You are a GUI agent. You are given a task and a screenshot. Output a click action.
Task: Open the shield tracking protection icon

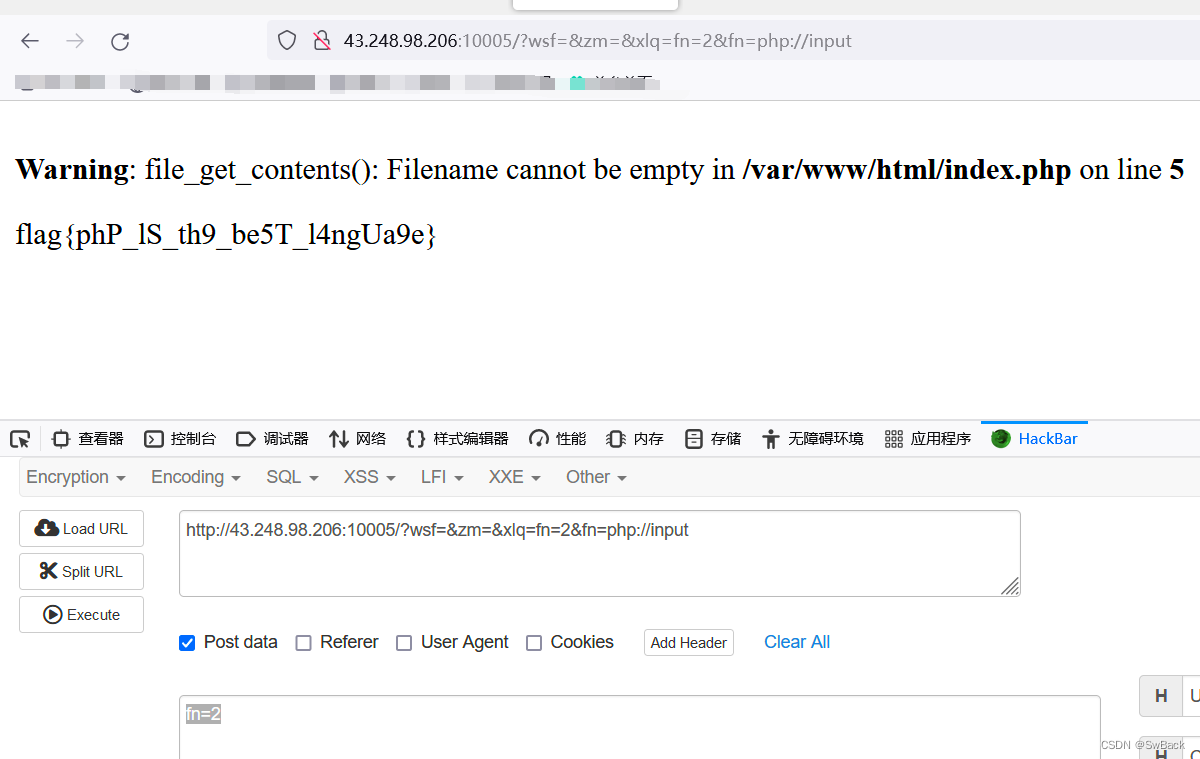click(x=287, y=41)
